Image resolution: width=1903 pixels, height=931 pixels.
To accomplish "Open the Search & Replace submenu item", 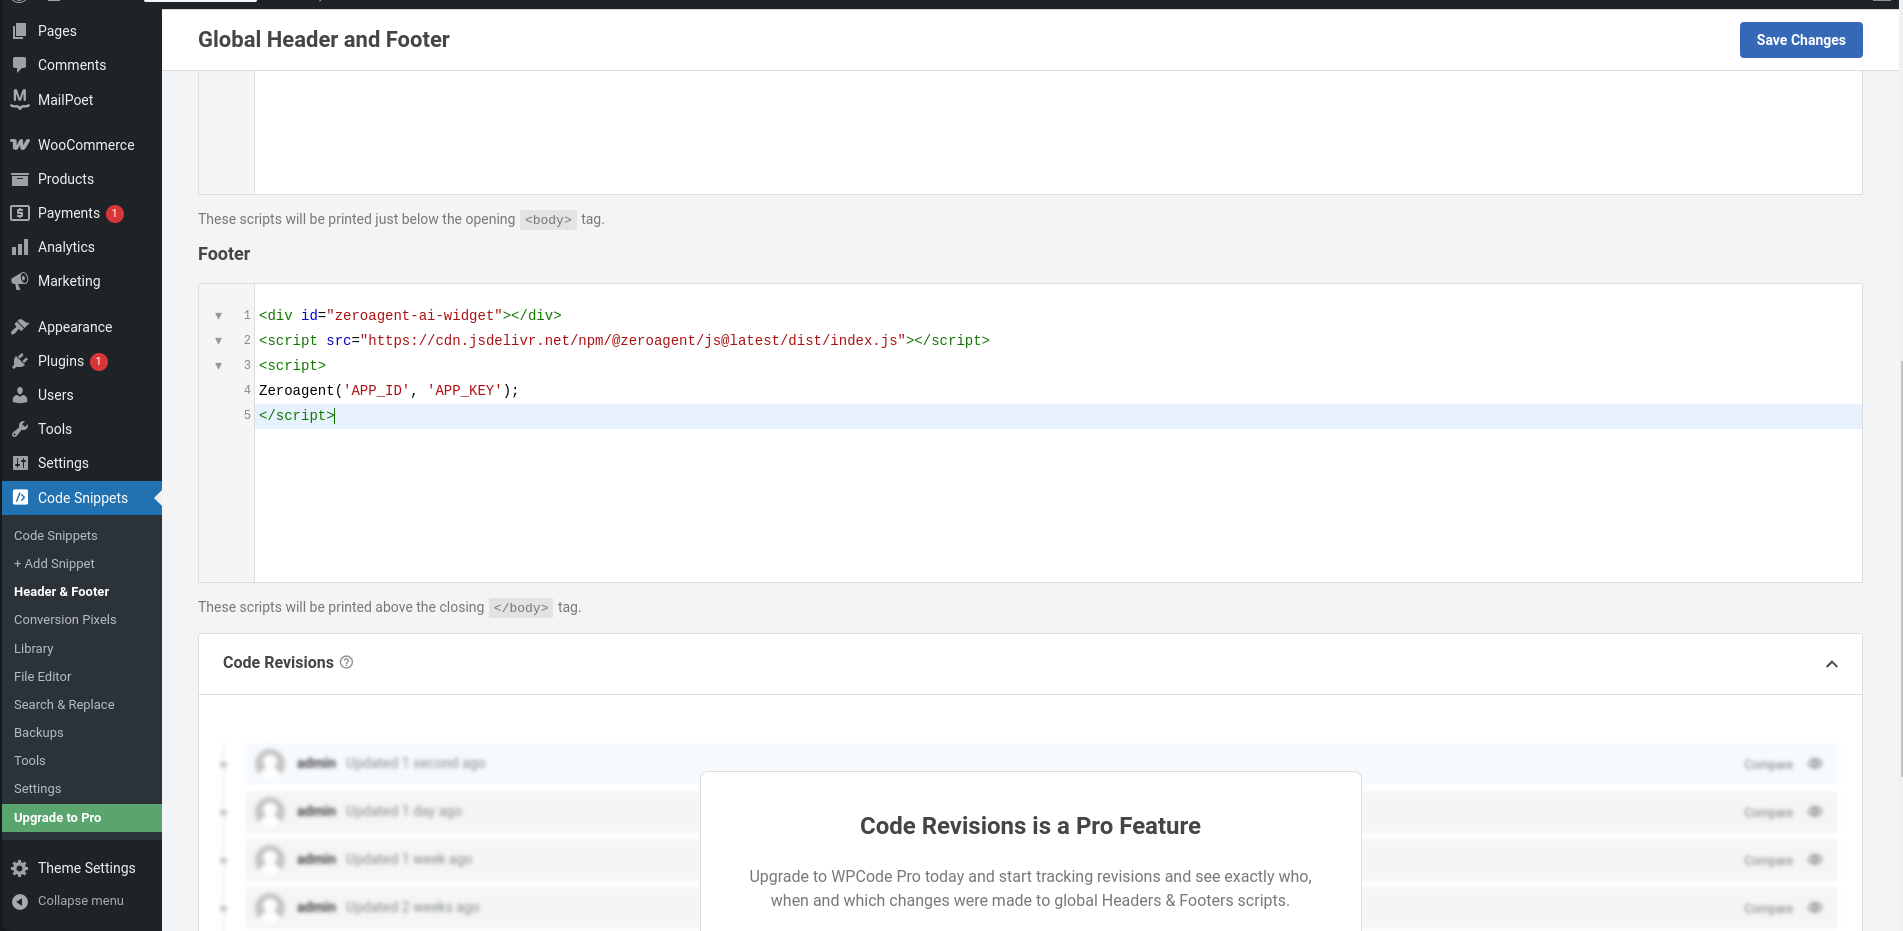I will point(64,704).
